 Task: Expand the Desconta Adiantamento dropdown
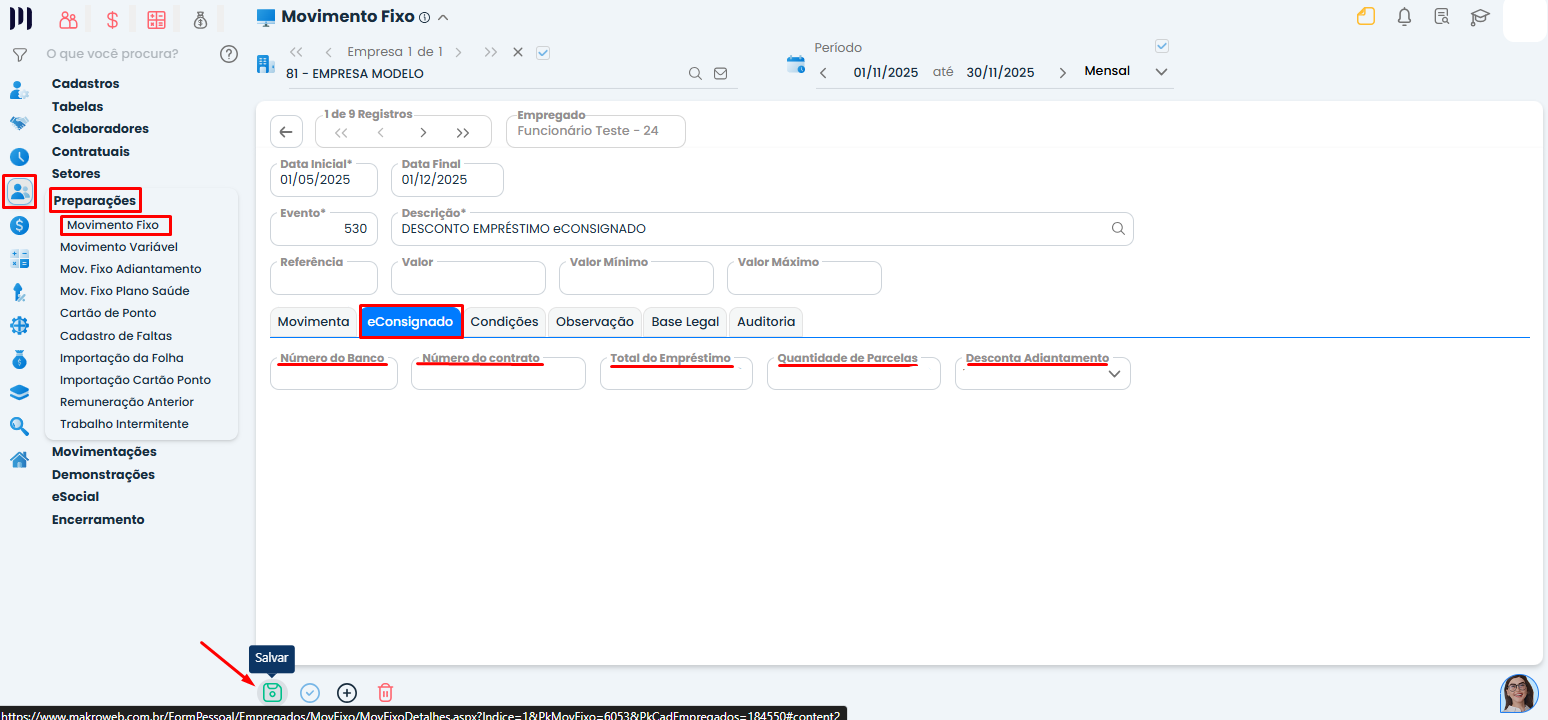point(1114,374)
